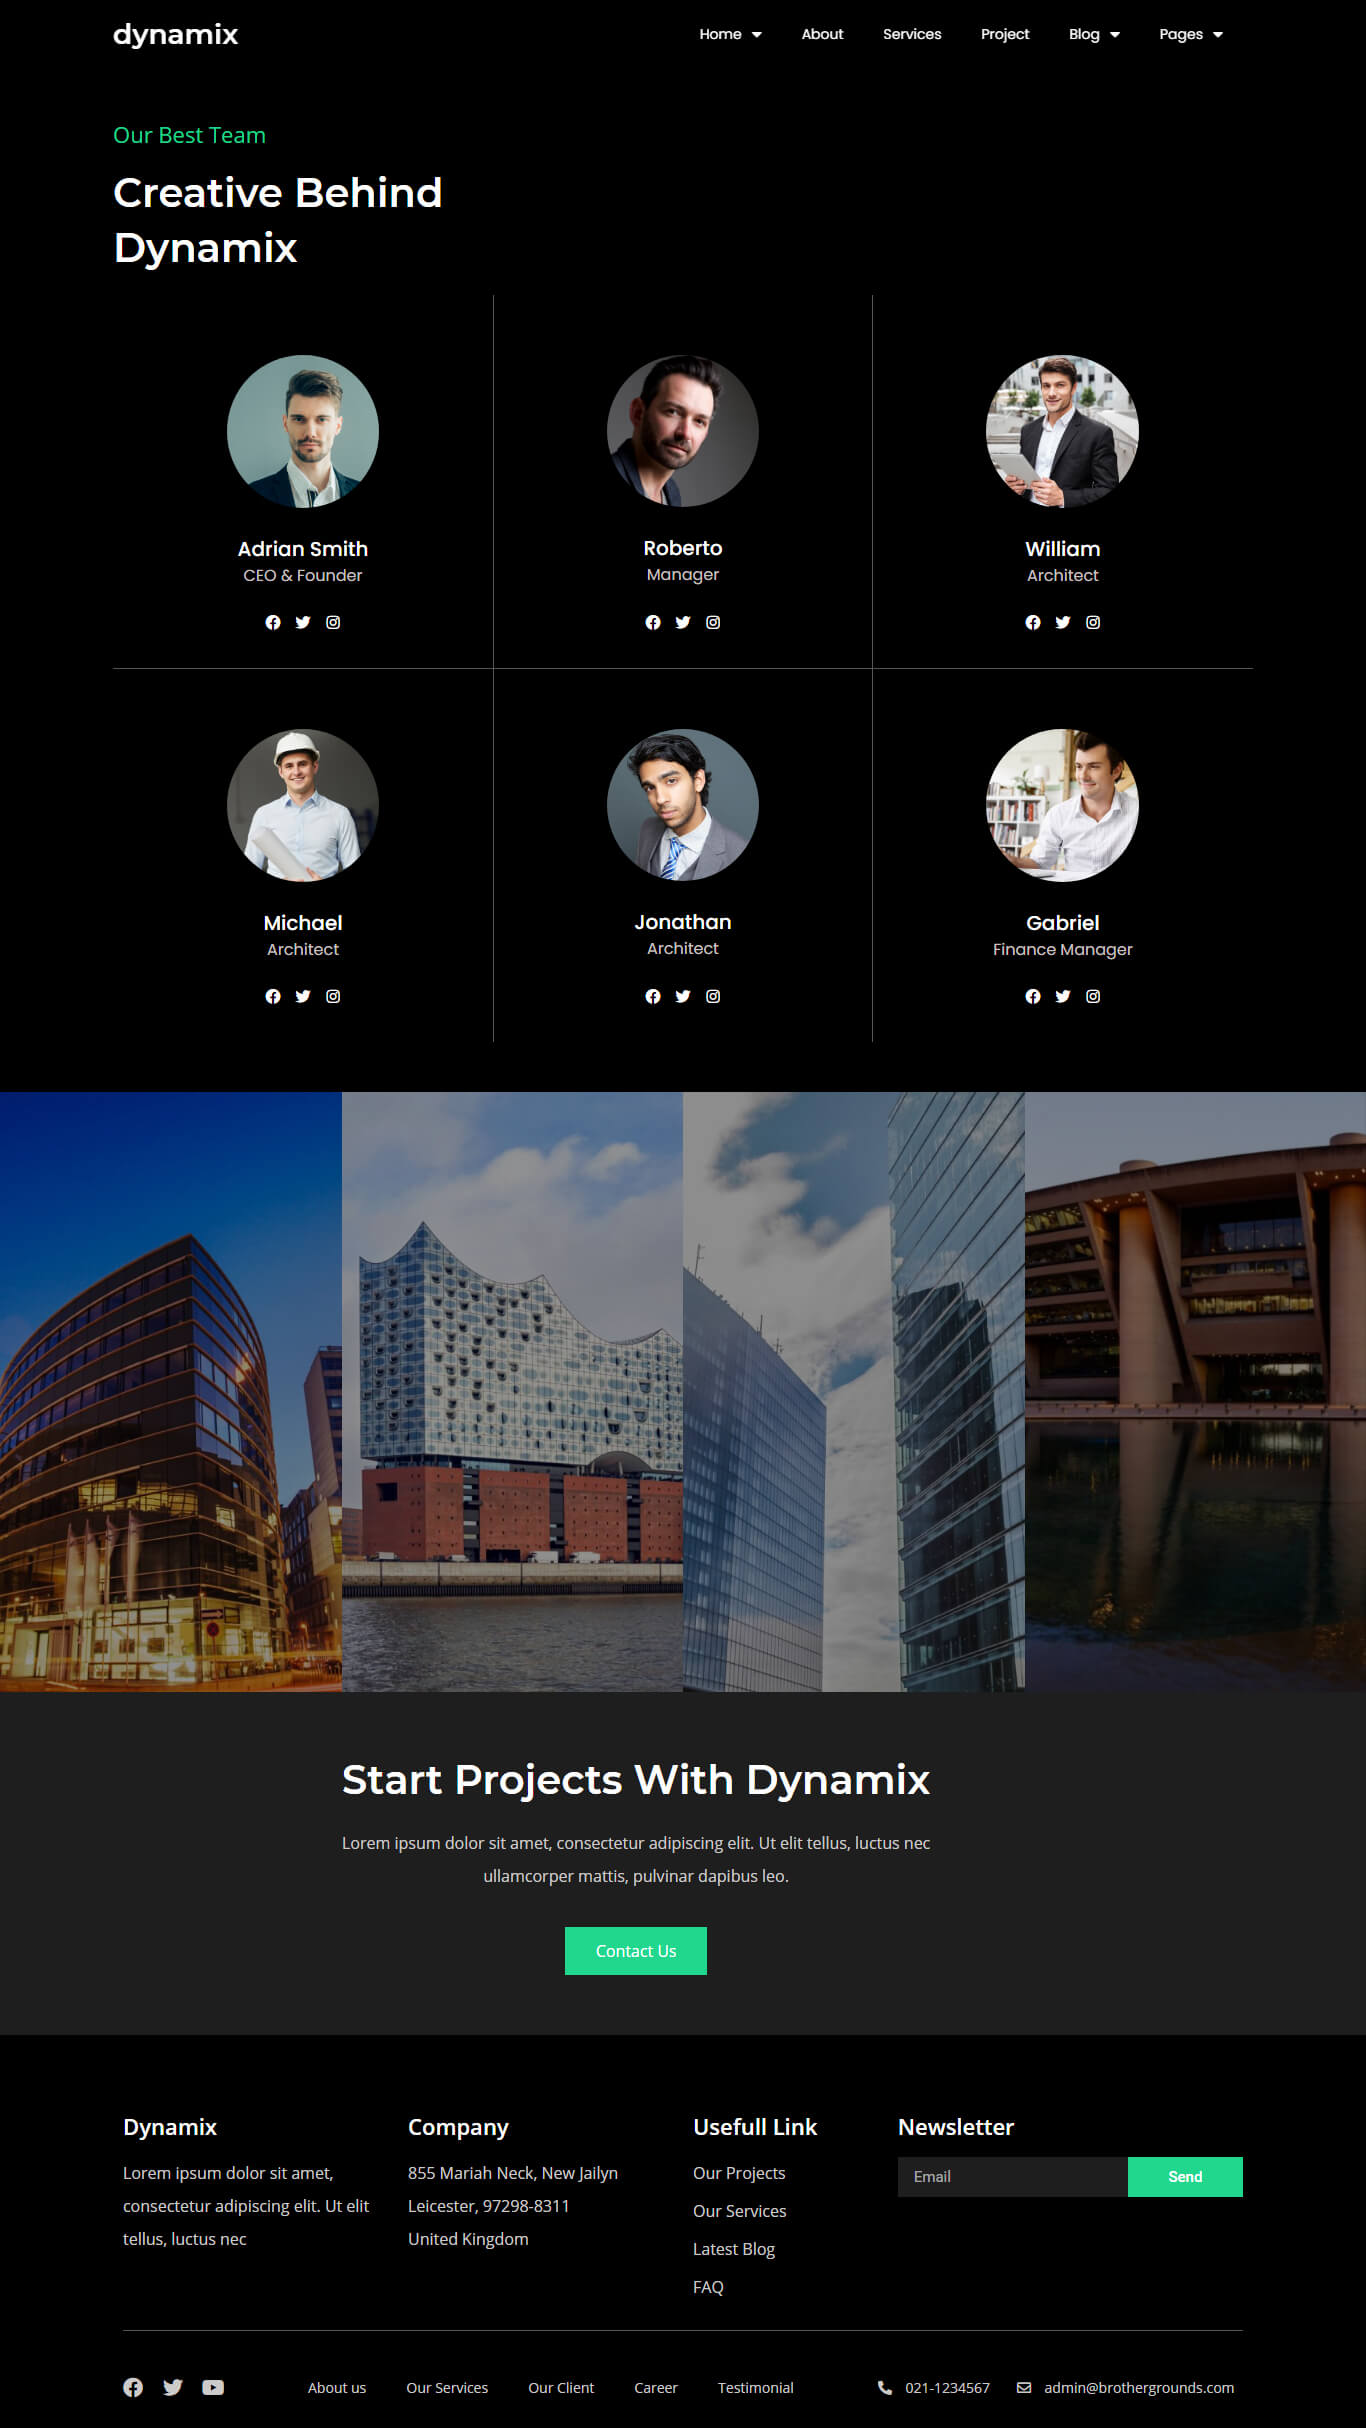Viewport: 1366px width, 2428px height.
Task: Click the footer Facebook icon
Action: coord(133,2387)
